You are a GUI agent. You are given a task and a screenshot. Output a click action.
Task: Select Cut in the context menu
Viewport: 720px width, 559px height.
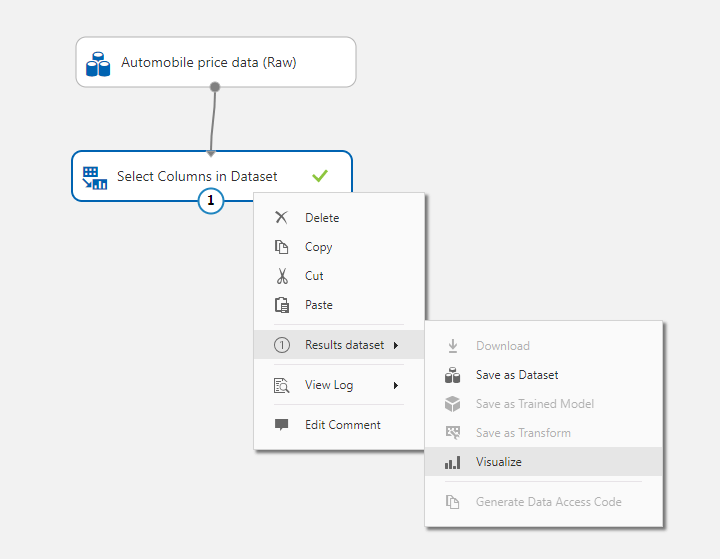coord(339,276)
